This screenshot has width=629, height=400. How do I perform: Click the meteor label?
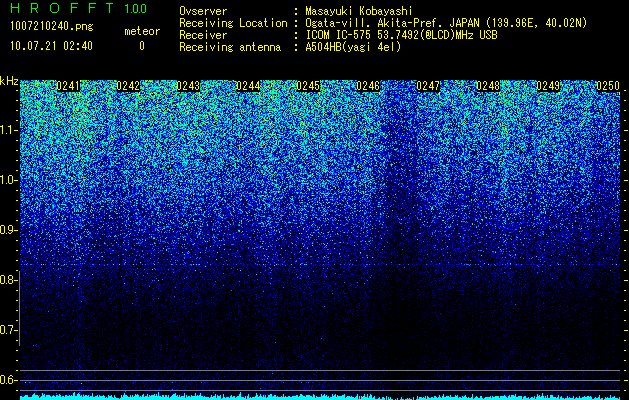coord(142,31)
